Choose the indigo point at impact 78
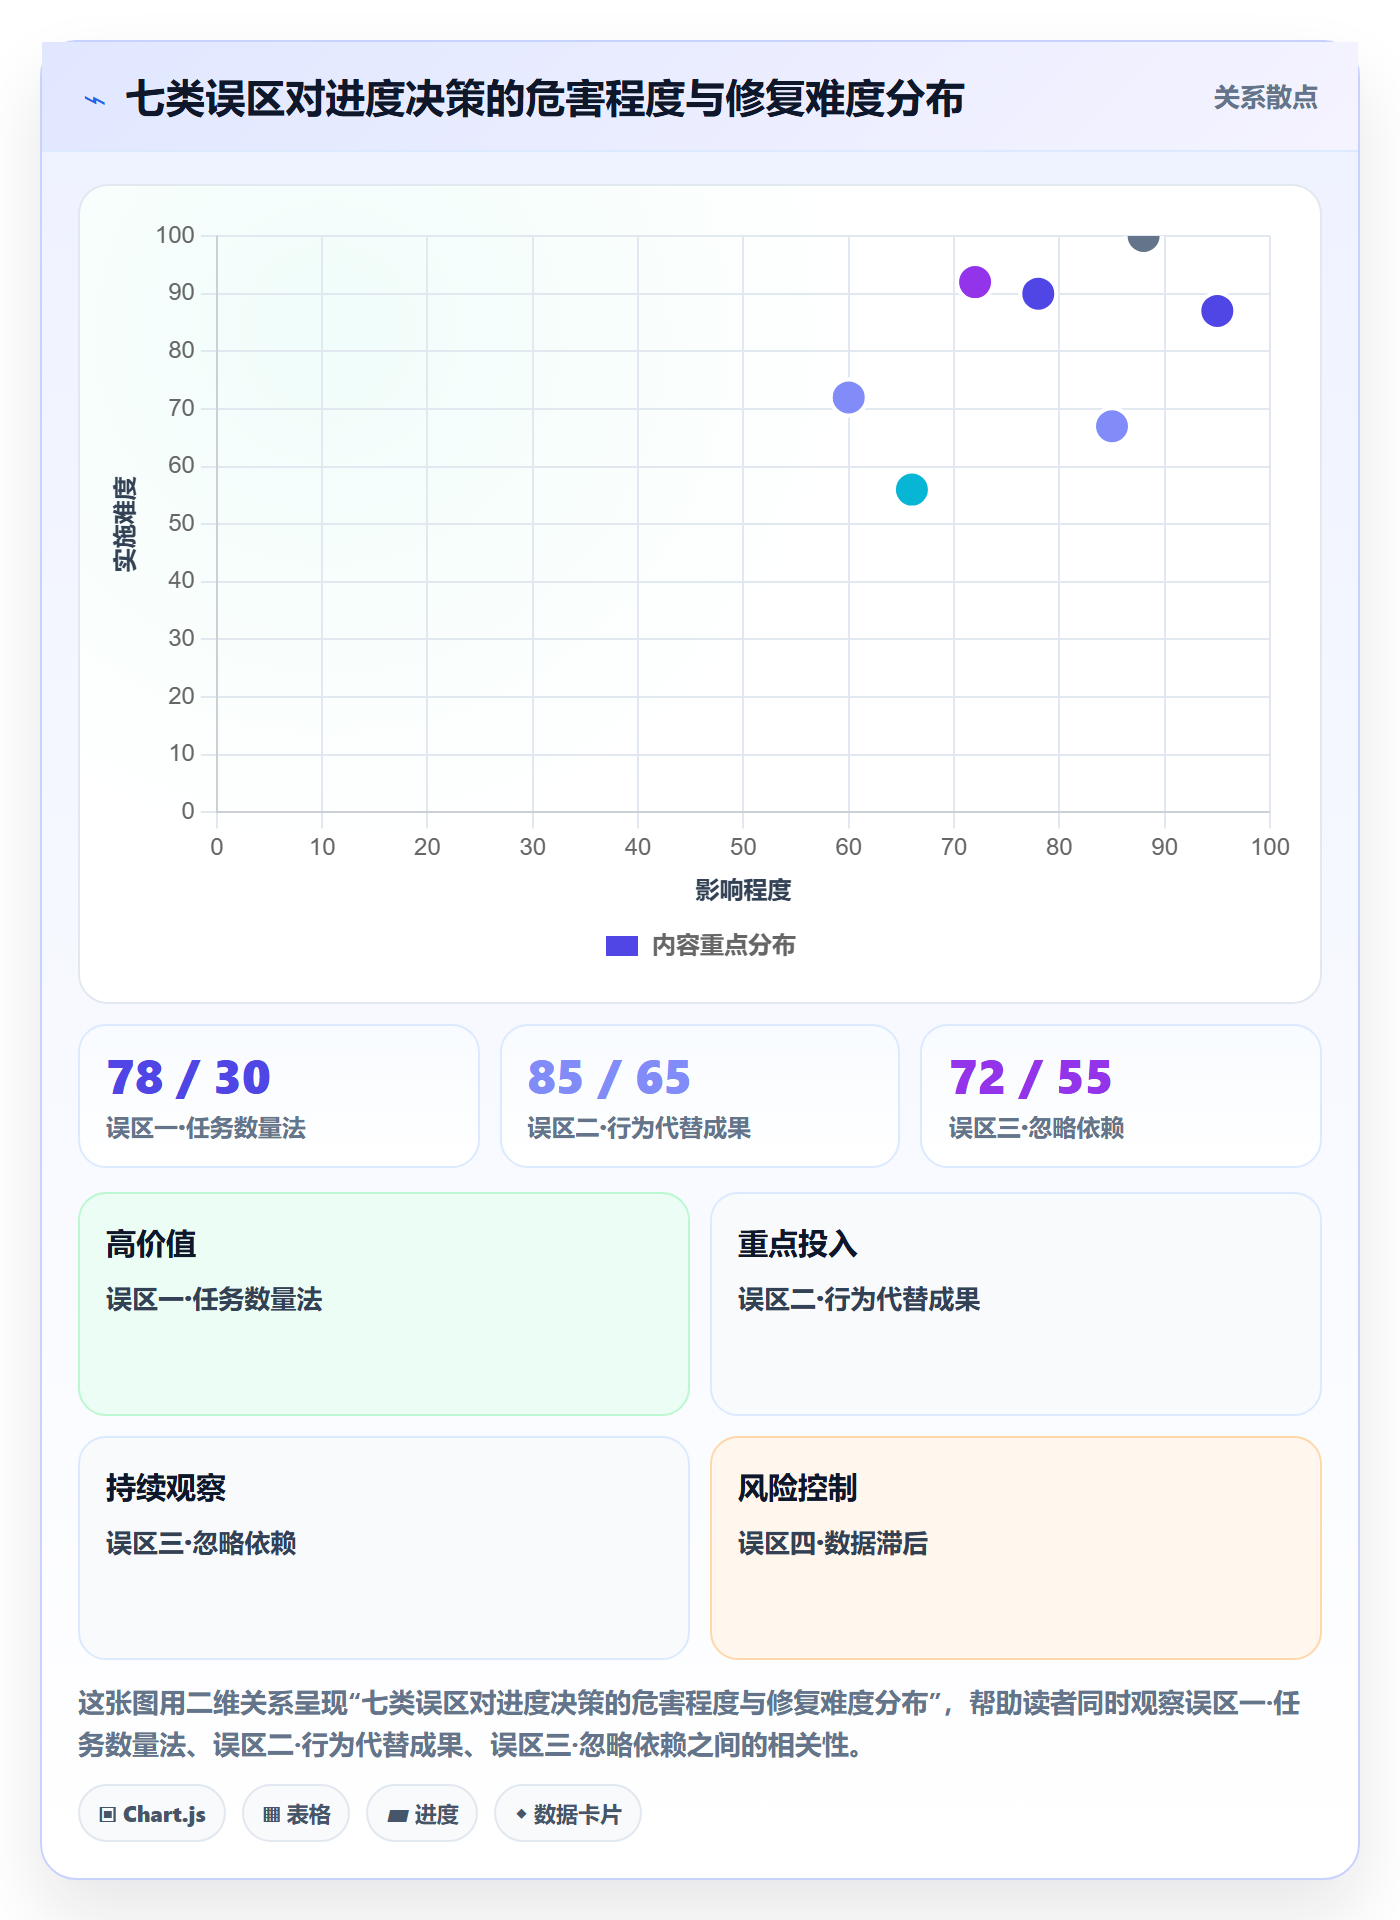The image size is (1400, 1920). 1038,294
